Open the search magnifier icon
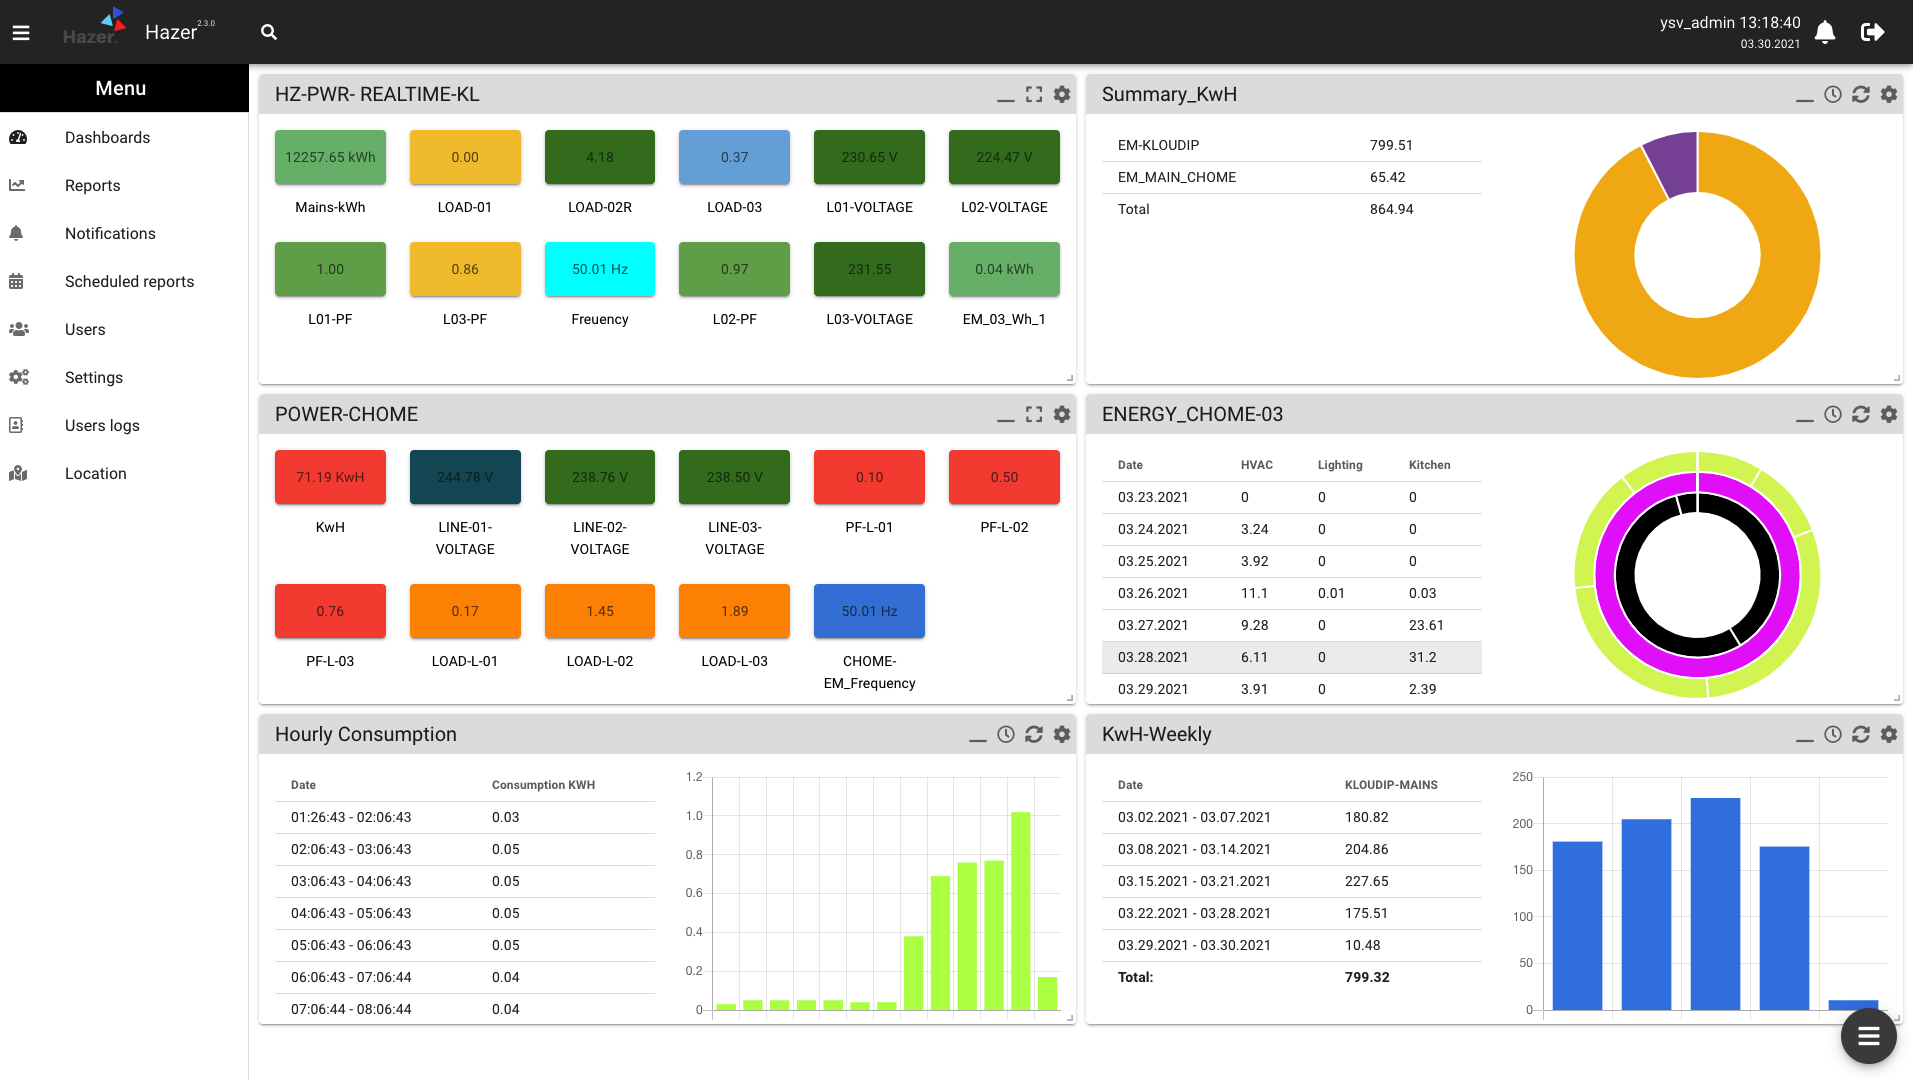This screenshot has width=1913, height=1080. pos(269,32)
